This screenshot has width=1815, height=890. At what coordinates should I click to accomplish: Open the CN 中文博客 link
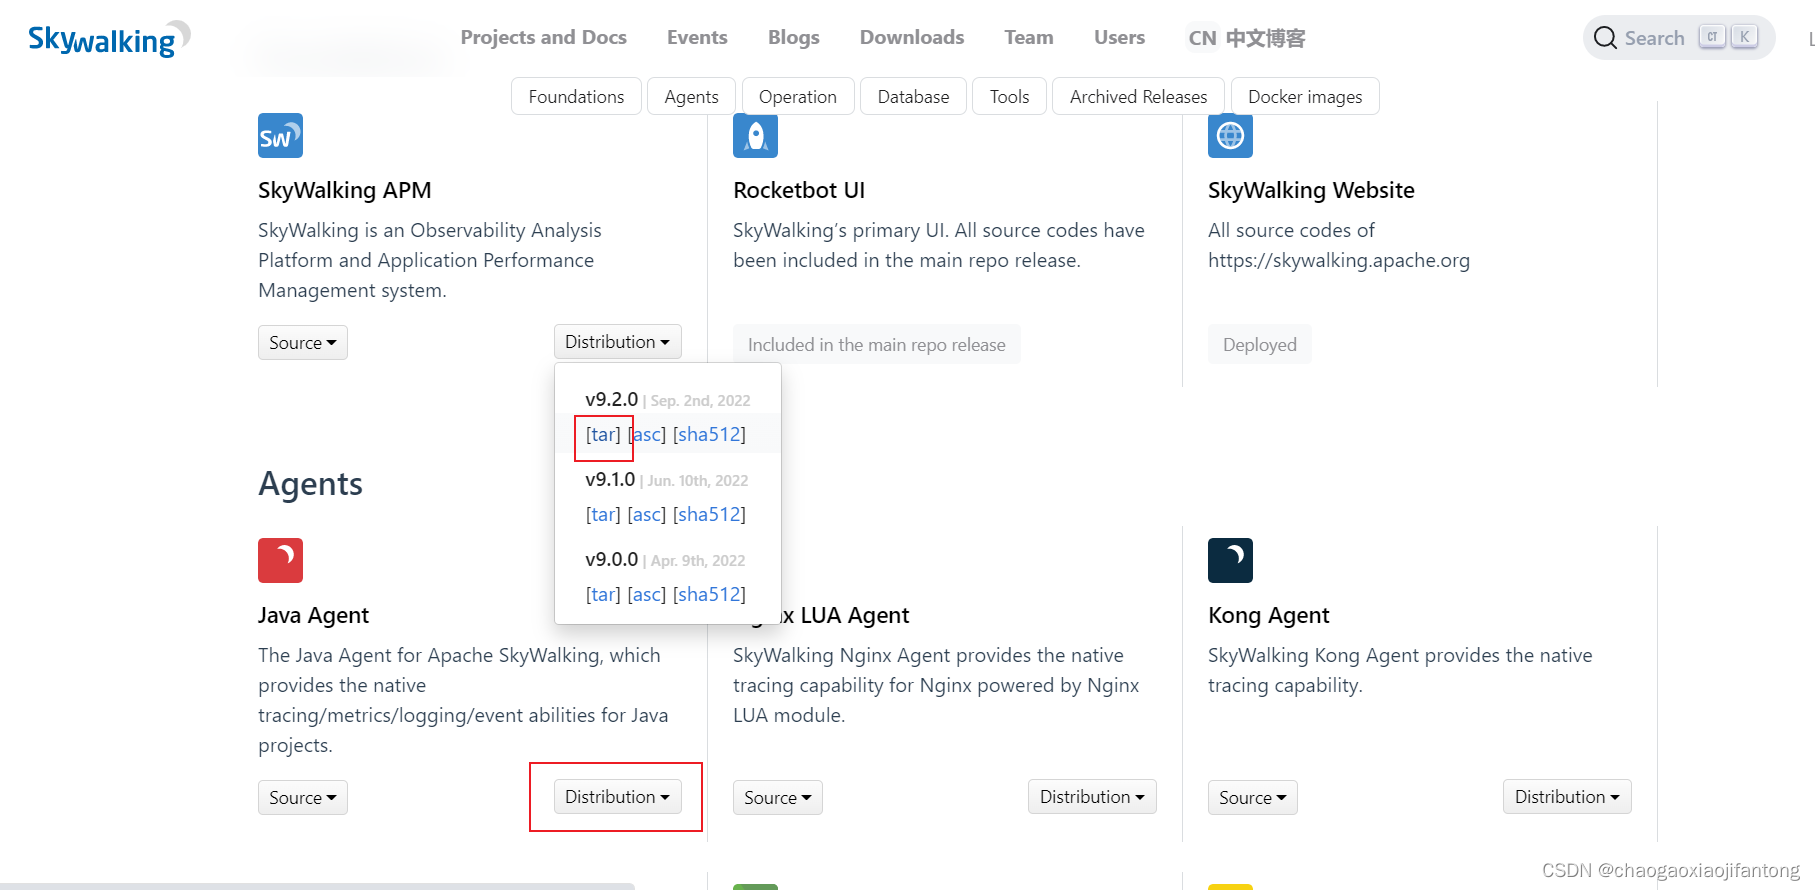[1246, 38]
